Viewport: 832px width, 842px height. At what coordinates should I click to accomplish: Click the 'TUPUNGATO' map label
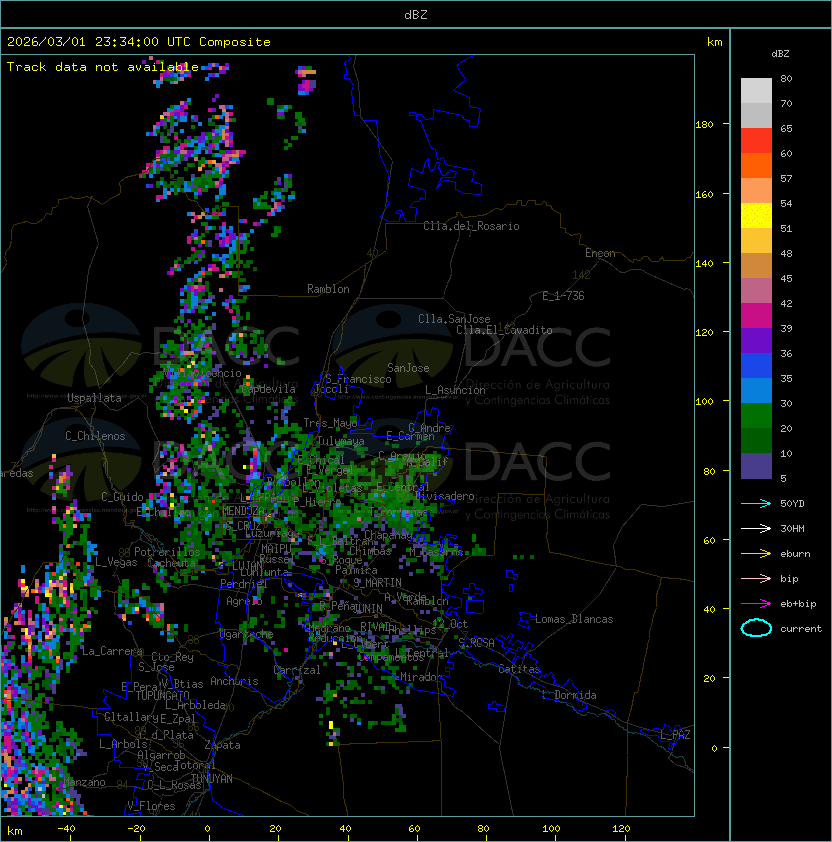coord(163,696)
